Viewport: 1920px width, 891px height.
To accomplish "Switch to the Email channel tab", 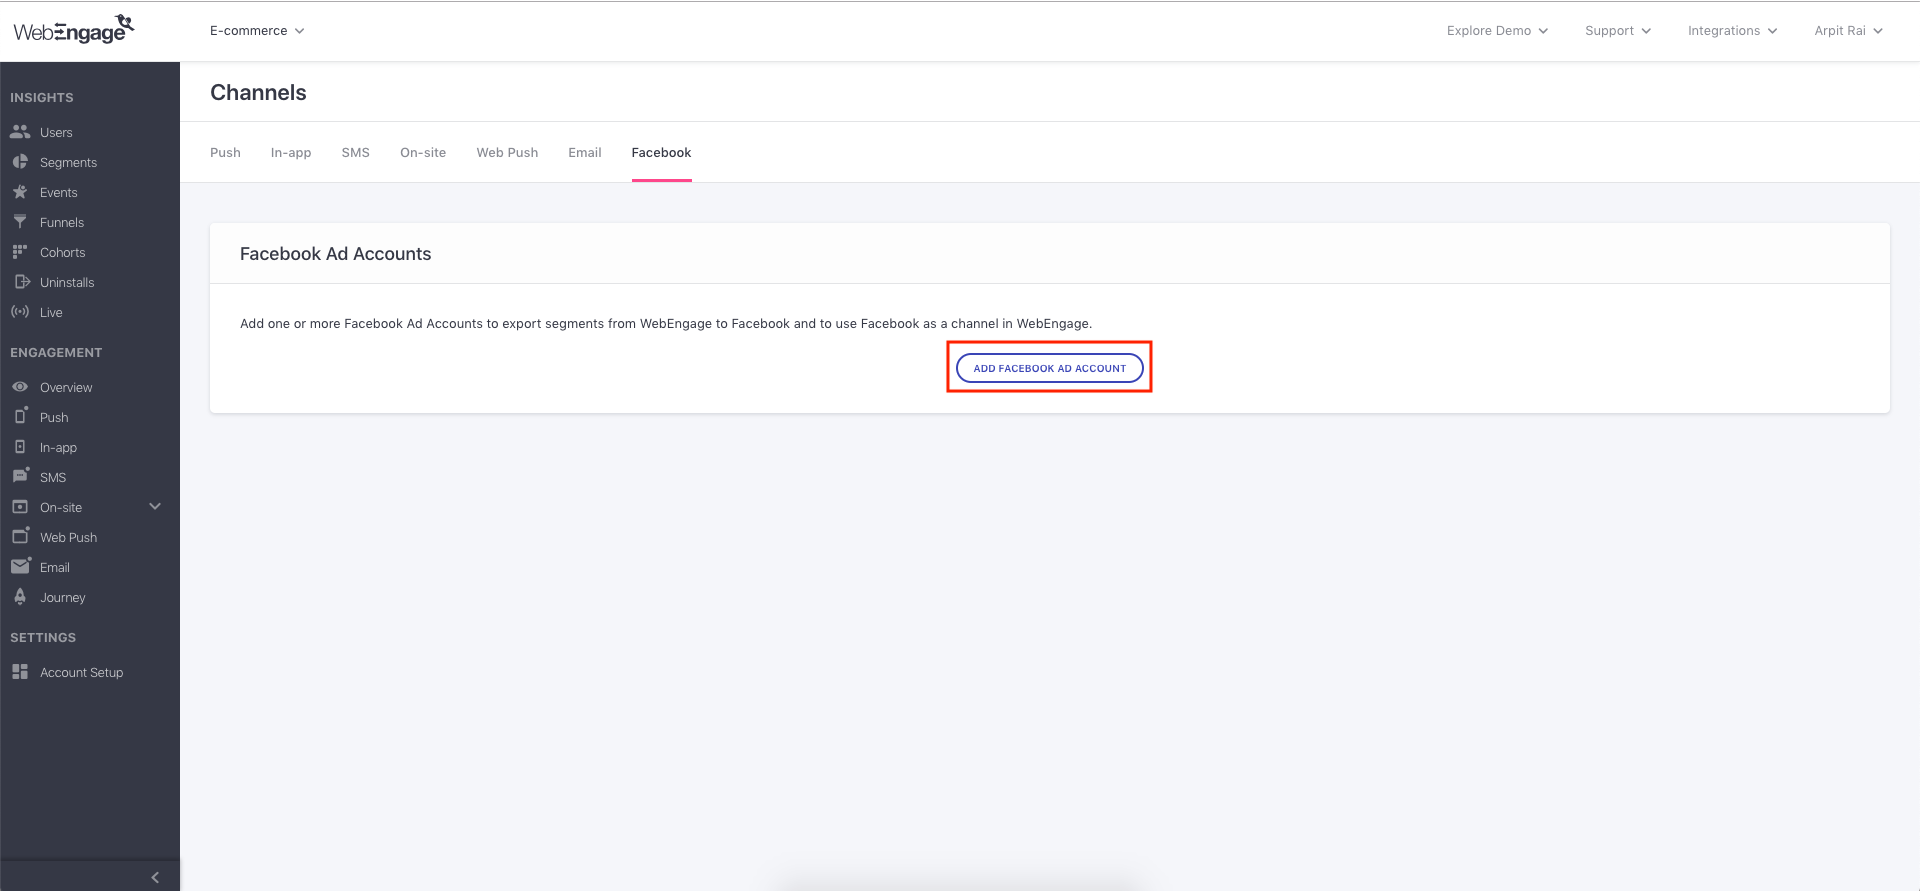I will (x=585, y=152).
